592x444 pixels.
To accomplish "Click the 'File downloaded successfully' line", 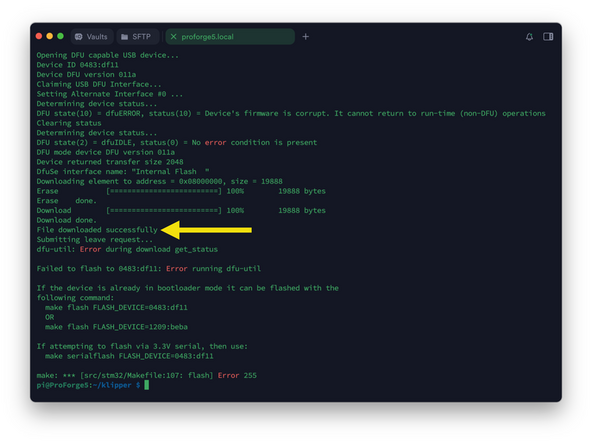I will point(97,230).
